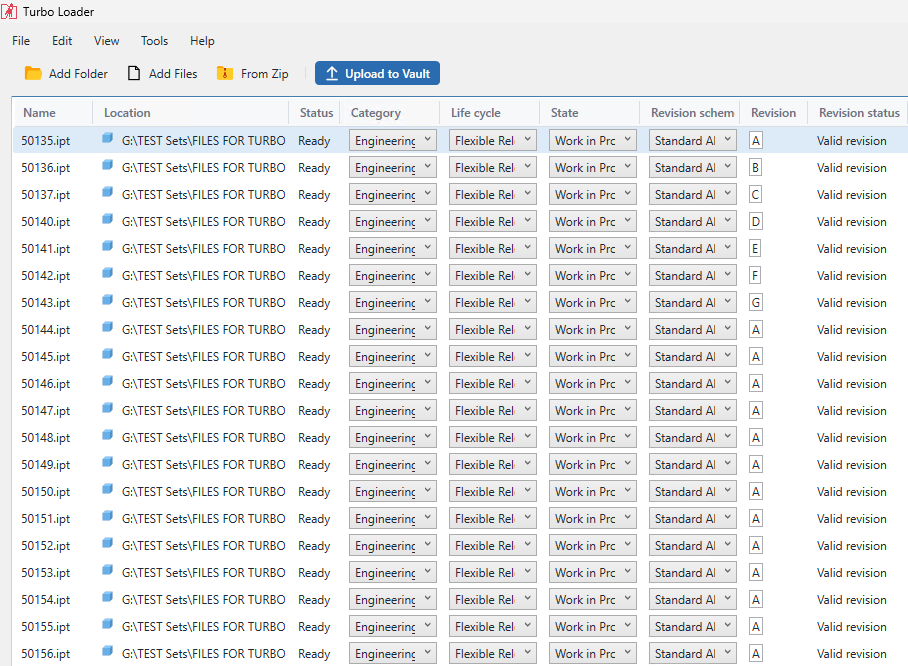Click the Add Files document icon
Screen dimensions: 908x666
pyautogui.click(x=134, y=73)
